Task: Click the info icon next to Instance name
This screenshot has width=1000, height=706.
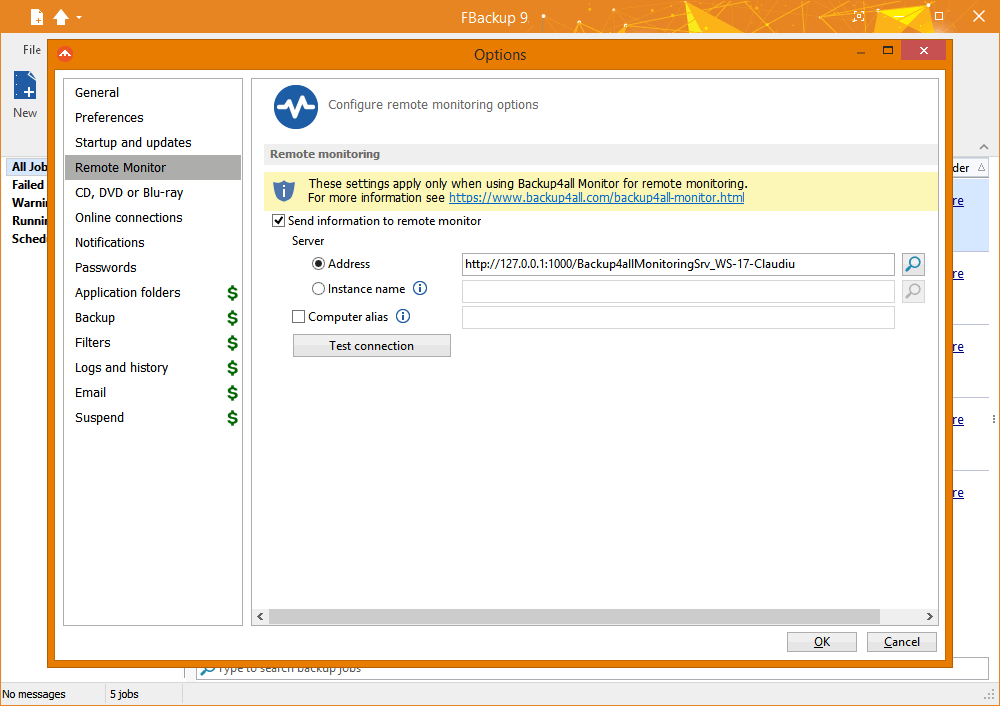Action: point(420,288)
